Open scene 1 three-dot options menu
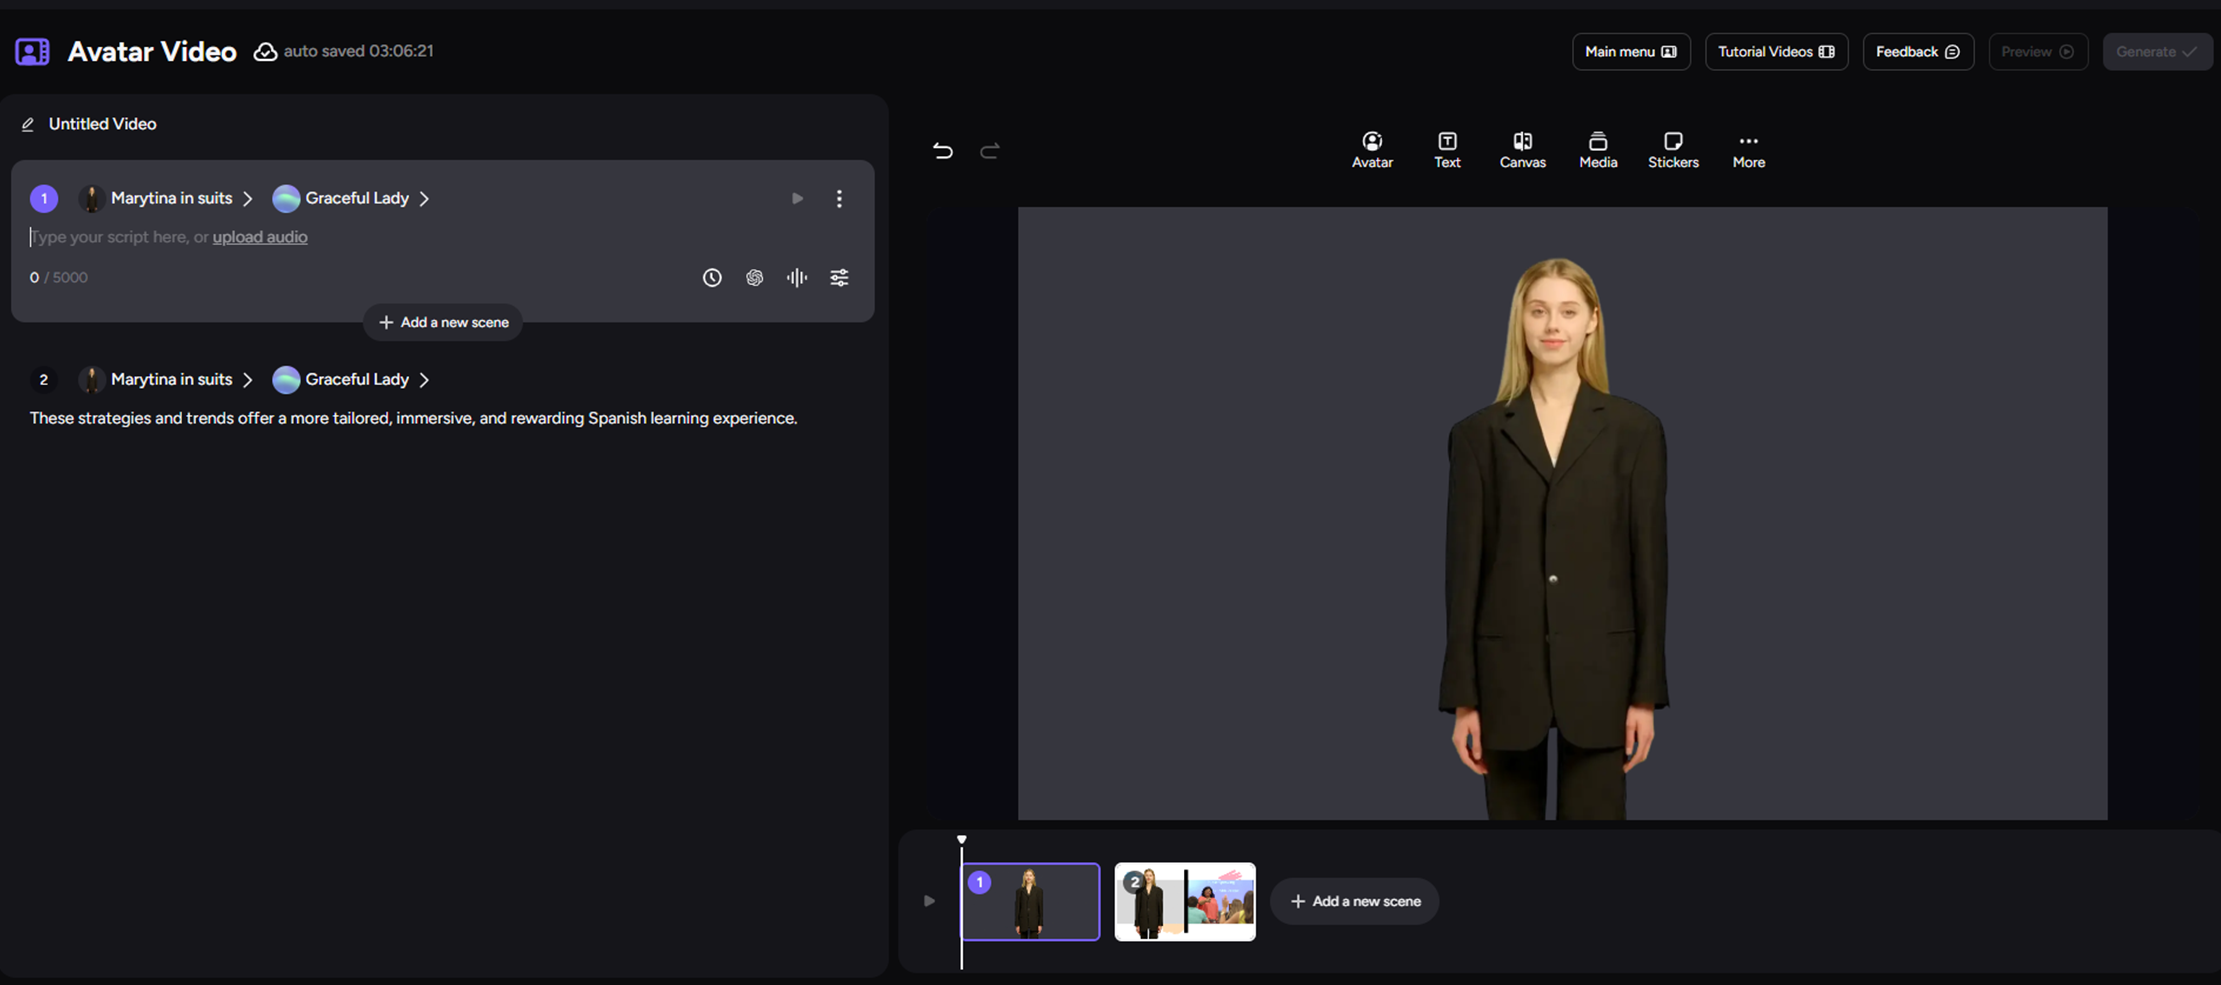The width and height of the screenshot is (2221, 985). 839,199
